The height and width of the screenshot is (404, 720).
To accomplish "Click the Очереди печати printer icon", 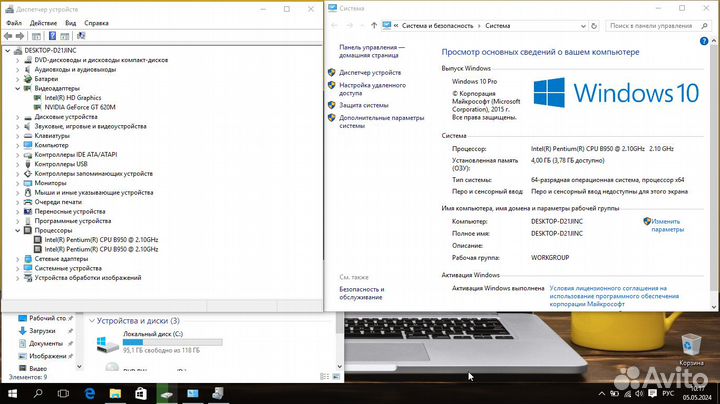I will pyautogui.click(x=28, y=202).
